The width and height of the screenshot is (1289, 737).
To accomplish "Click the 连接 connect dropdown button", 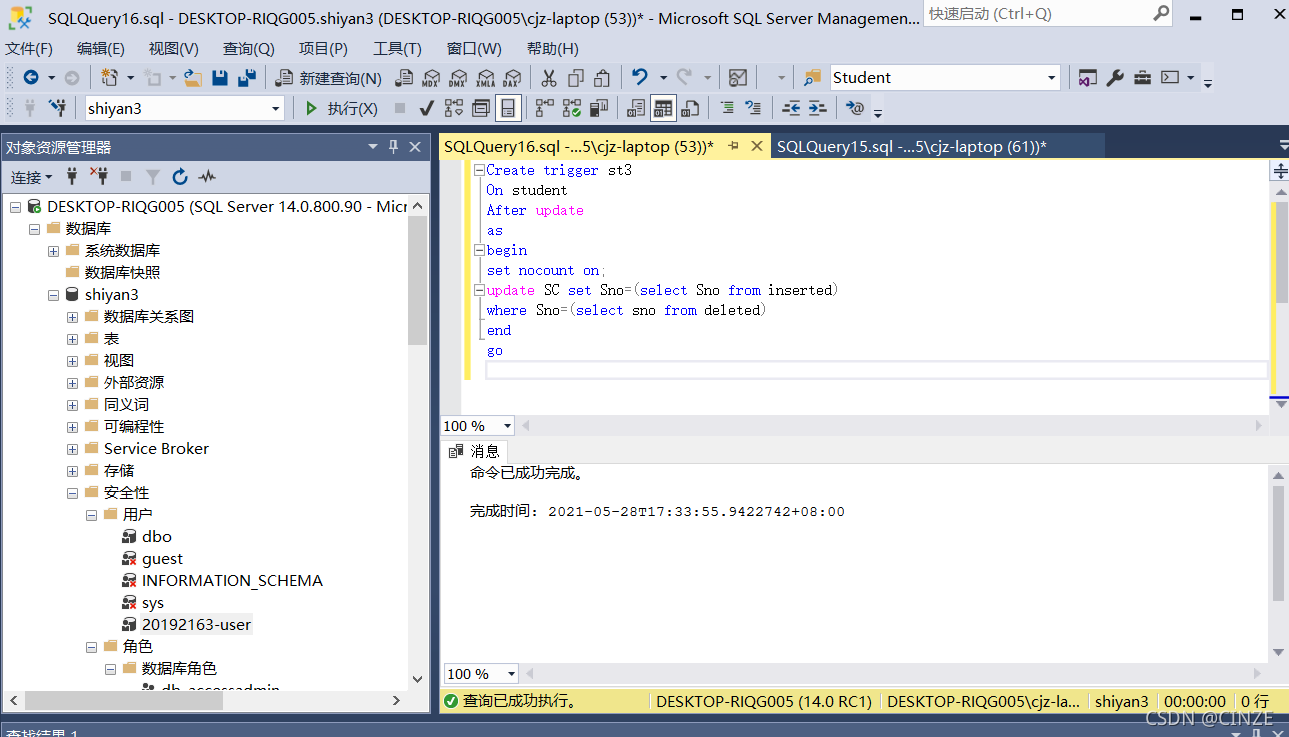I will [x=31, y=177].
